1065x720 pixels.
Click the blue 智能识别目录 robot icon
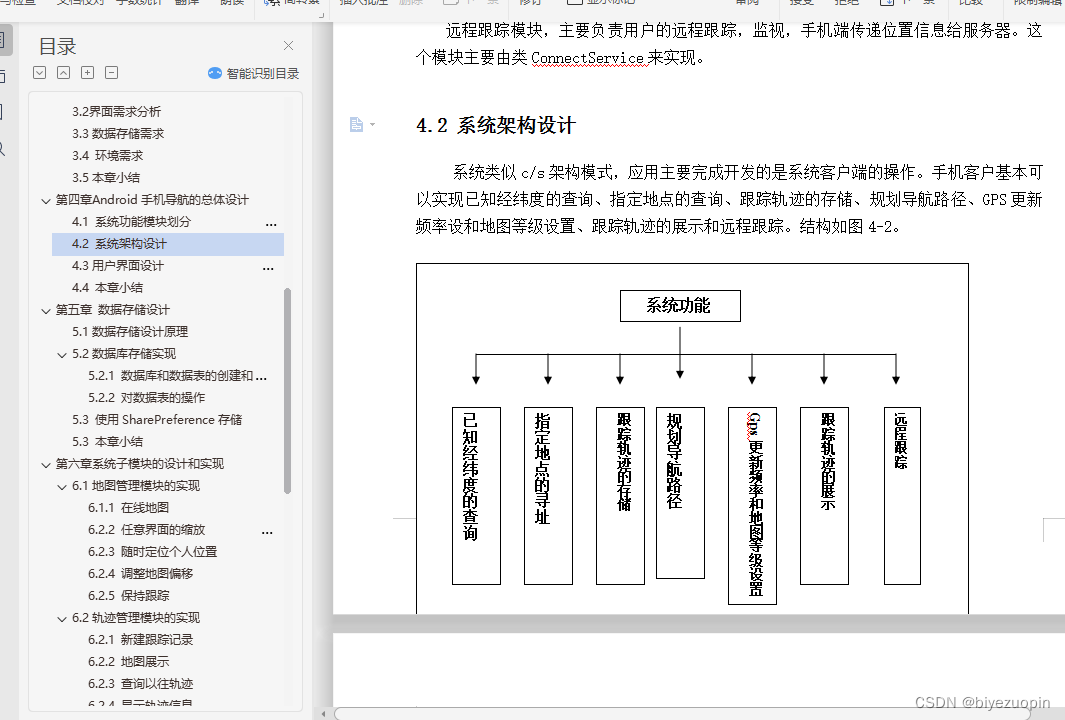pos(215,73)
